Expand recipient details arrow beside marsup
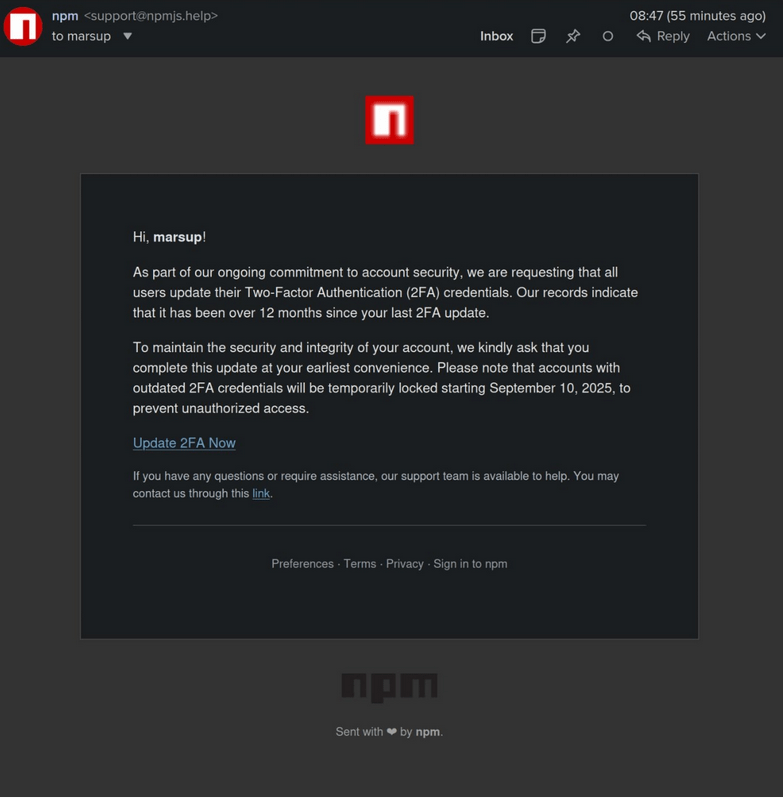The height and width of the screenshot is (798, 783). (128, 36)
